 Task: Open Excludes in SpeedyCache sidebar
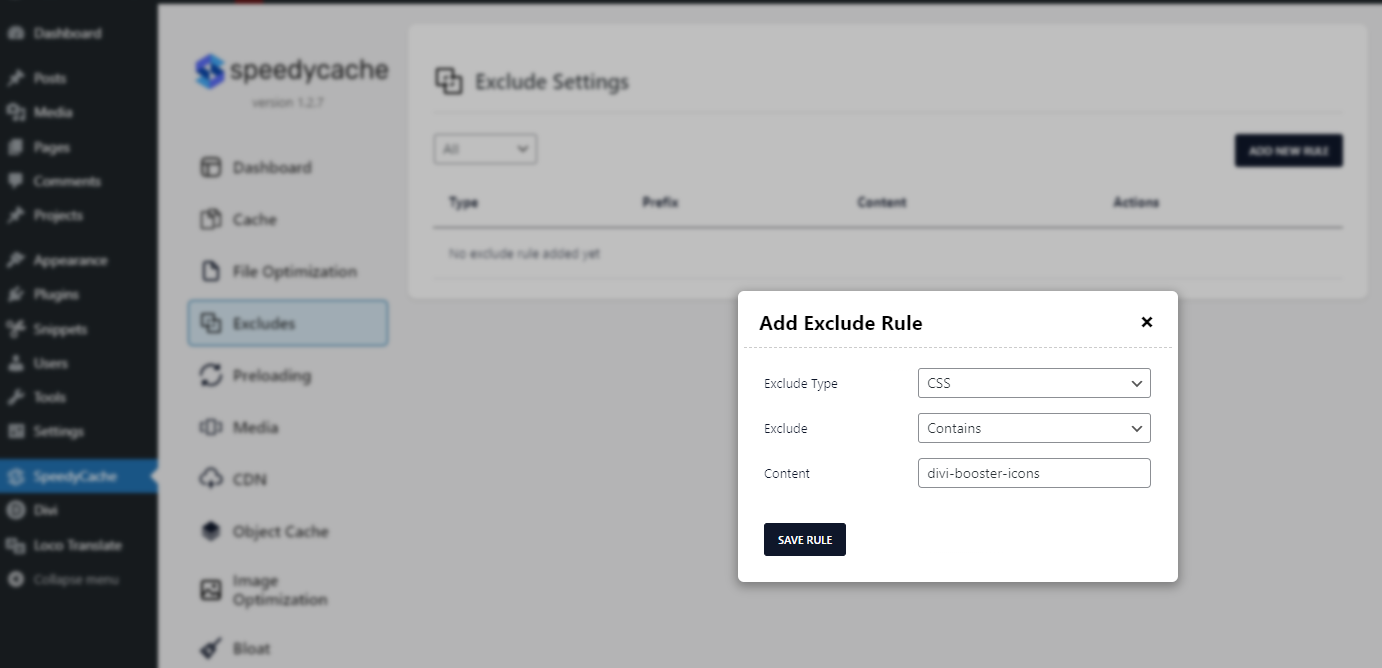click(288, 323)
